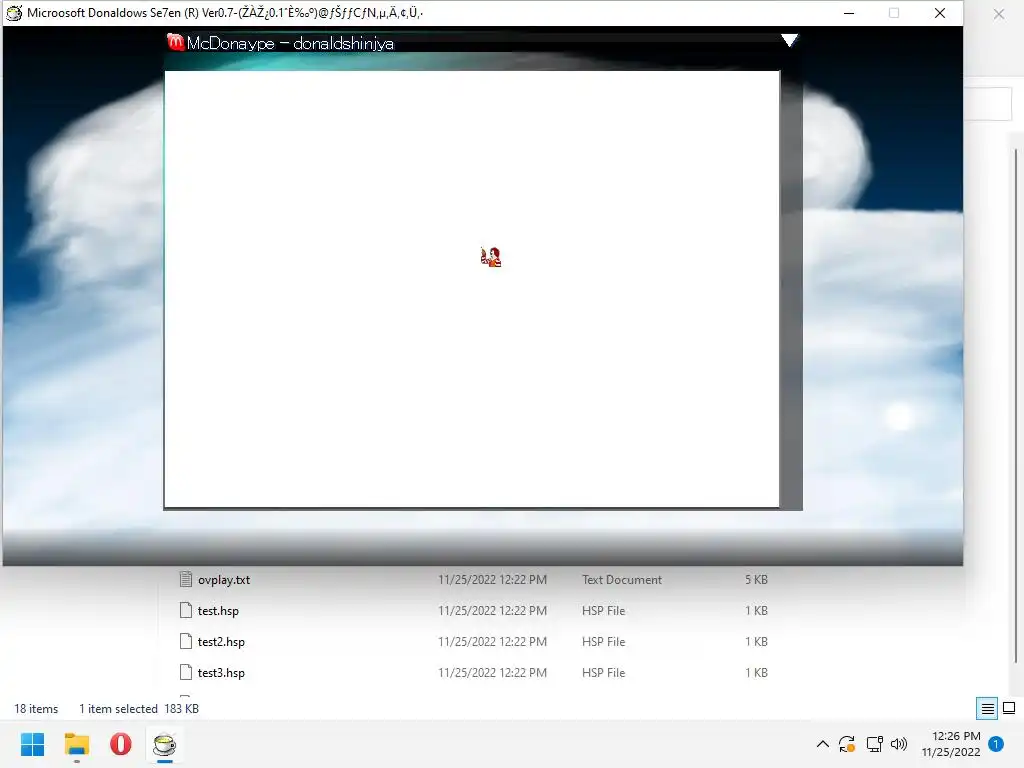Click the test3.hsp file icon
The height and width of the screenshot is (768, 1024).
pyautogui.click(x=185, y=672)
